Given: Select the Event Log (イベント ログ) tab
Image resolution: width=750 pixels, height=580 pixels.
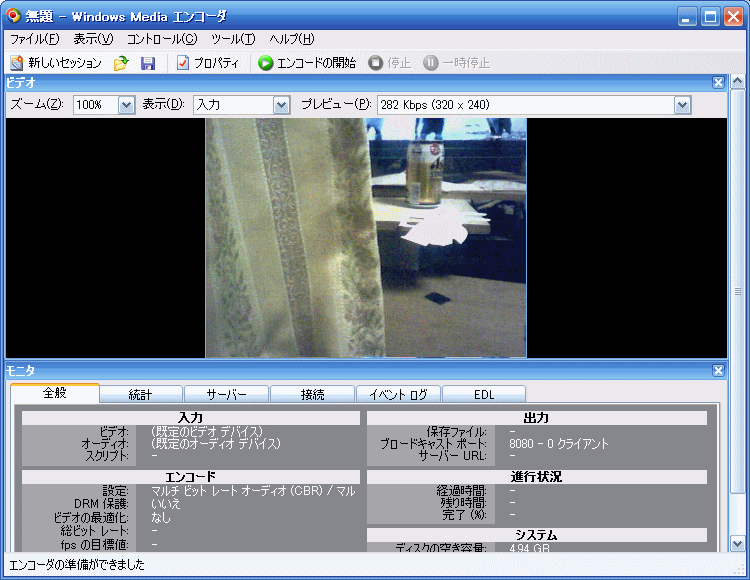Looking at the screenshot, I should click(x=398, y=394).
